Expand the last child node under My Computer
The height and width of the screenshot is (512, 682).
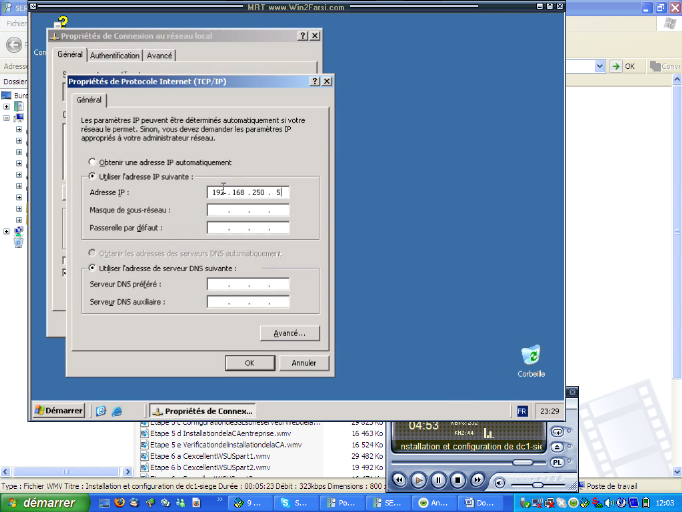(x=19, y=220)
